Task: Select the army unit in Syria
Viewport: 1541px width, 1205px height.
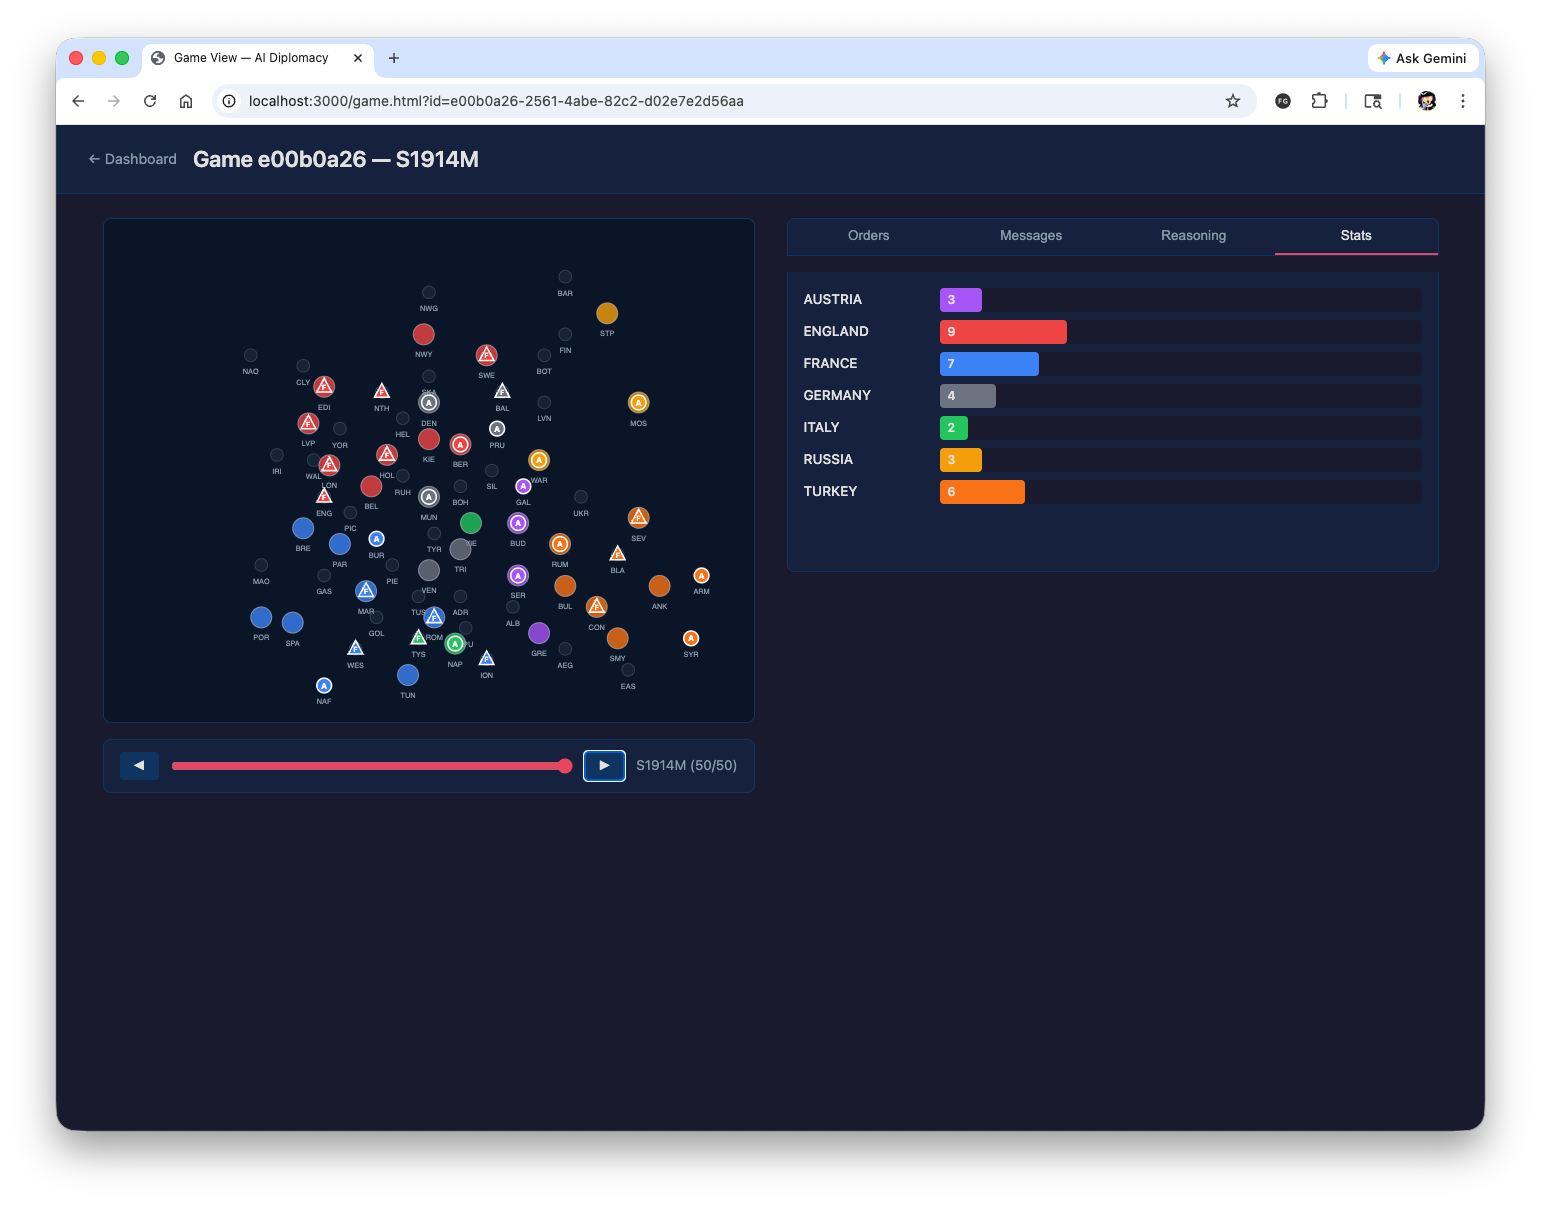Action: pos(691,639)
